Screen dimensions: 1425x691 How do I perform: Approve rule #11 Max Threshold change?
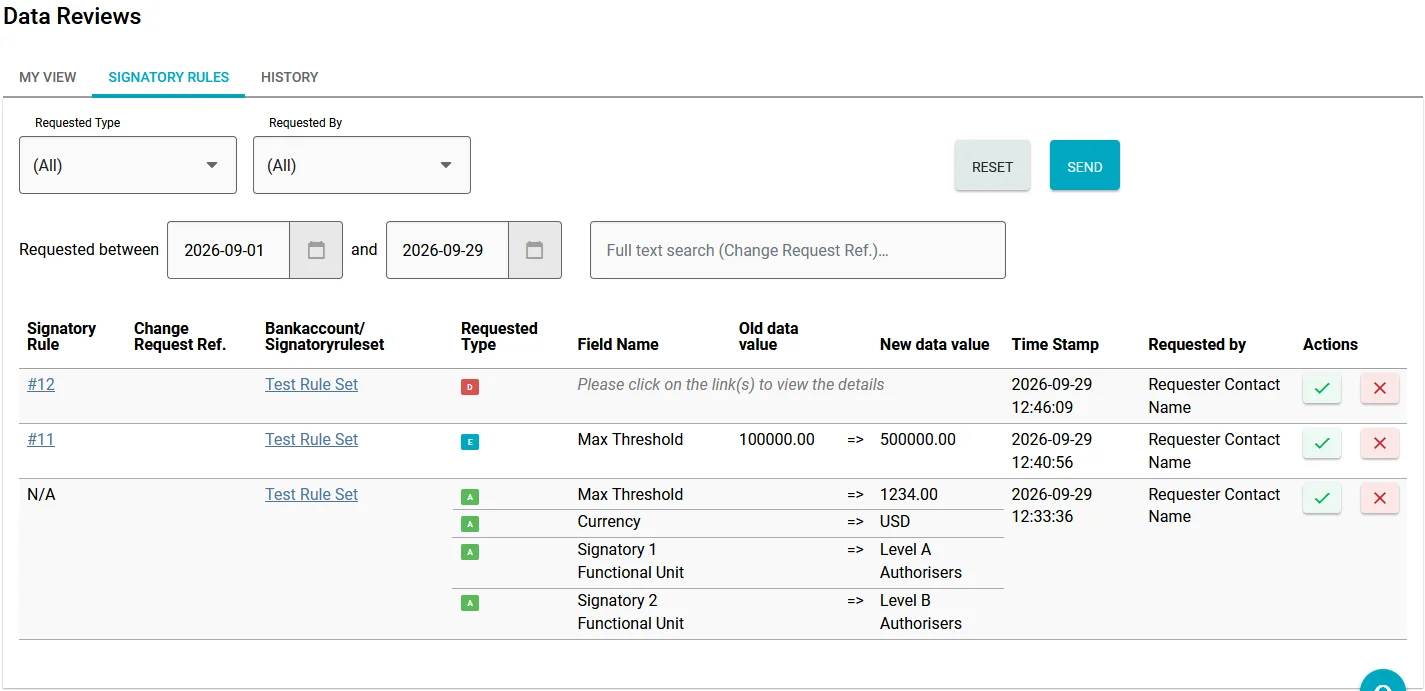[x=1321, y=443]
